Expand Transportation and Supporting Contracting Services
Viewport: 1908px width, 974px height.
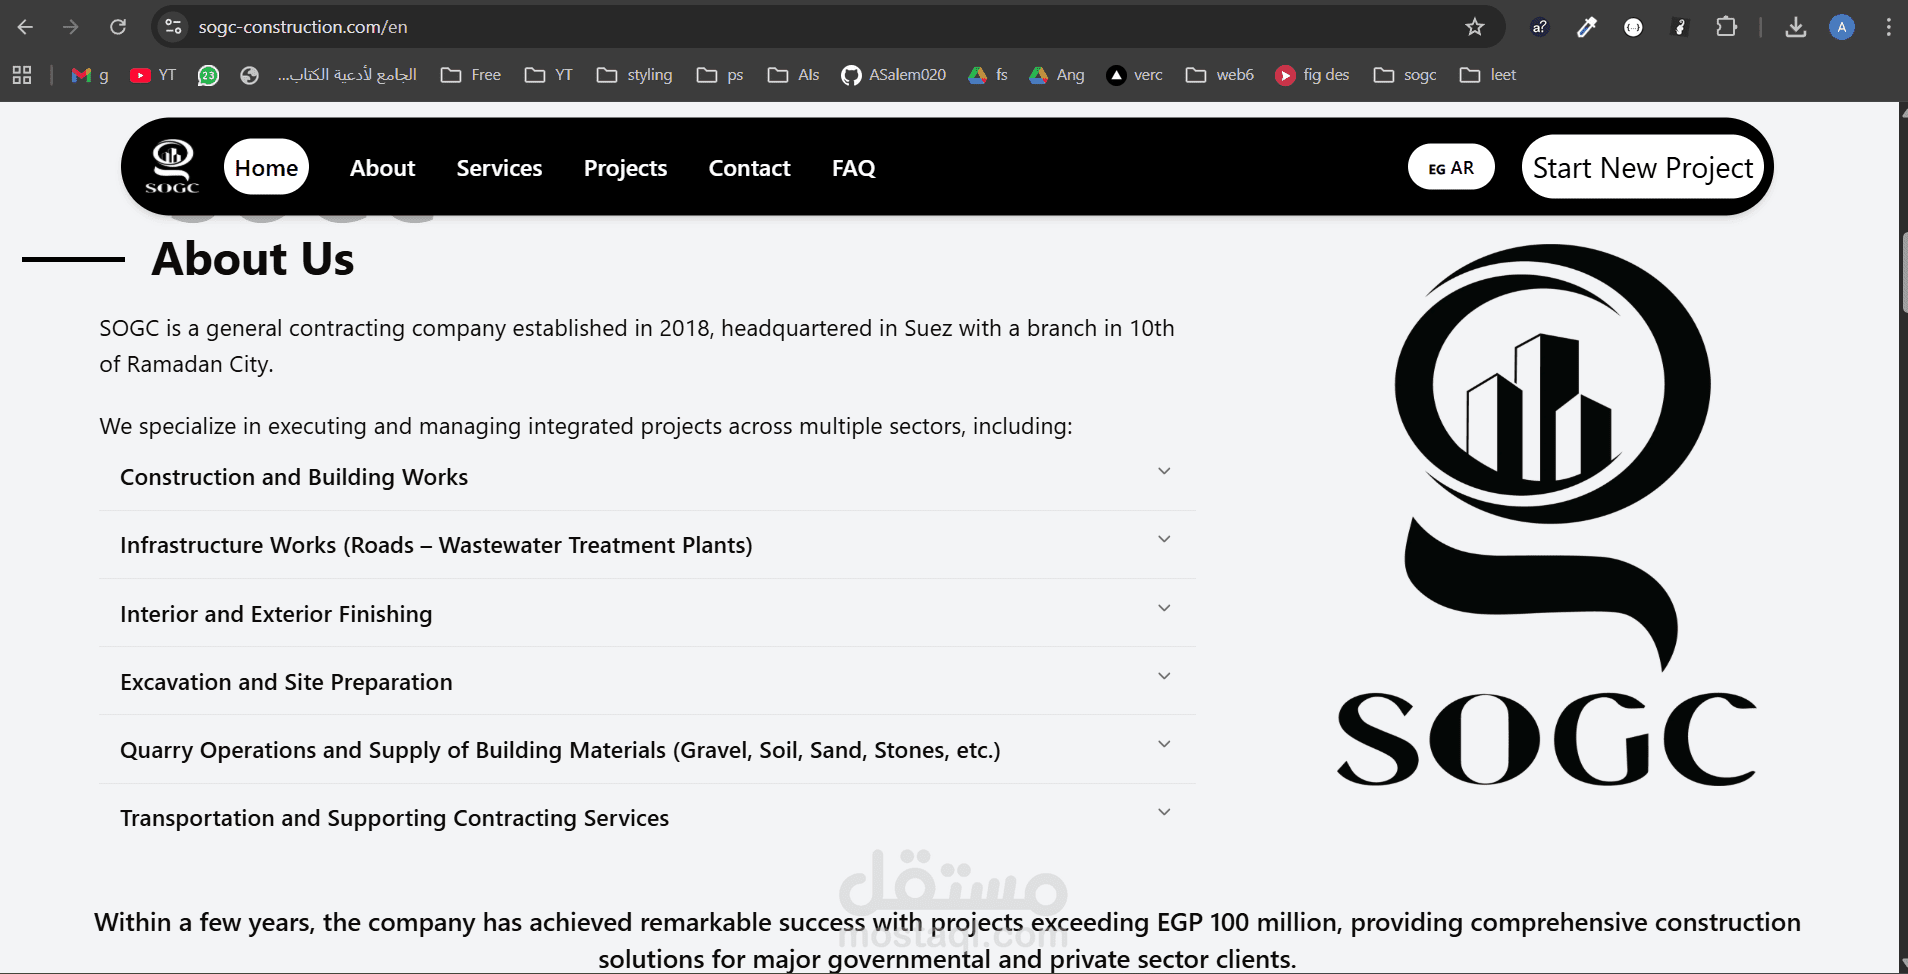pyautogui.click(x=647, y=818)
